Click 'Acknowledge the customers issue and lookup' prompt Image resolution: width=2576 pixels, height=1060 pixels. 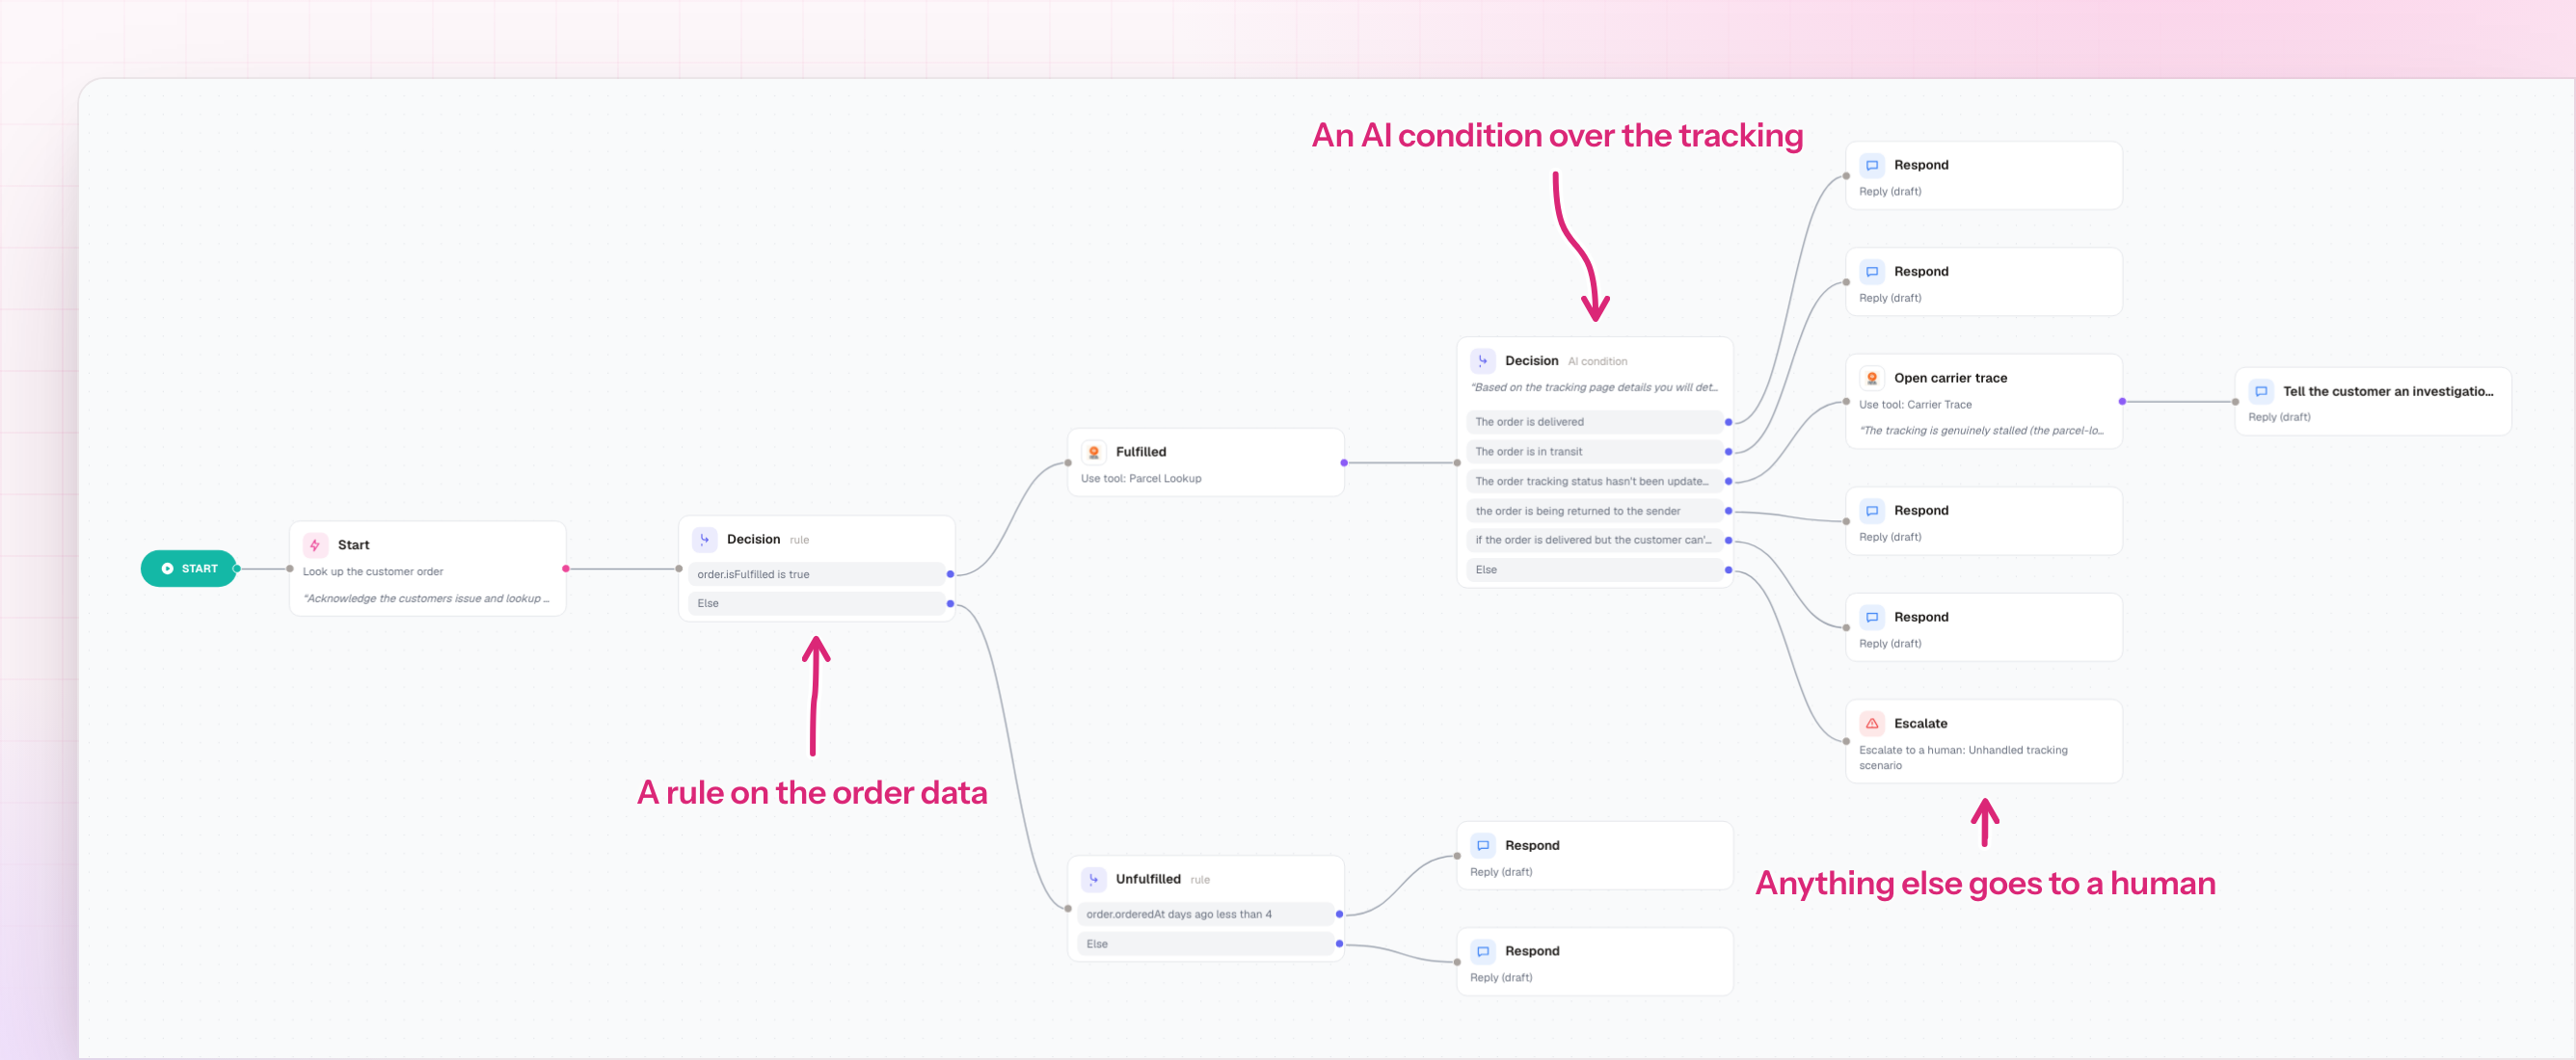[426, 599]
